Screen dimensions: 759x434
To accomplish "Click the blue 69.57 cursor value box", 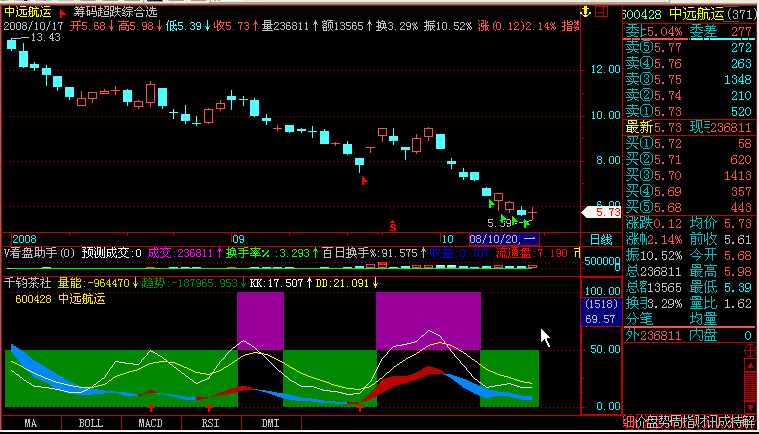I will (x=600, y=319).
